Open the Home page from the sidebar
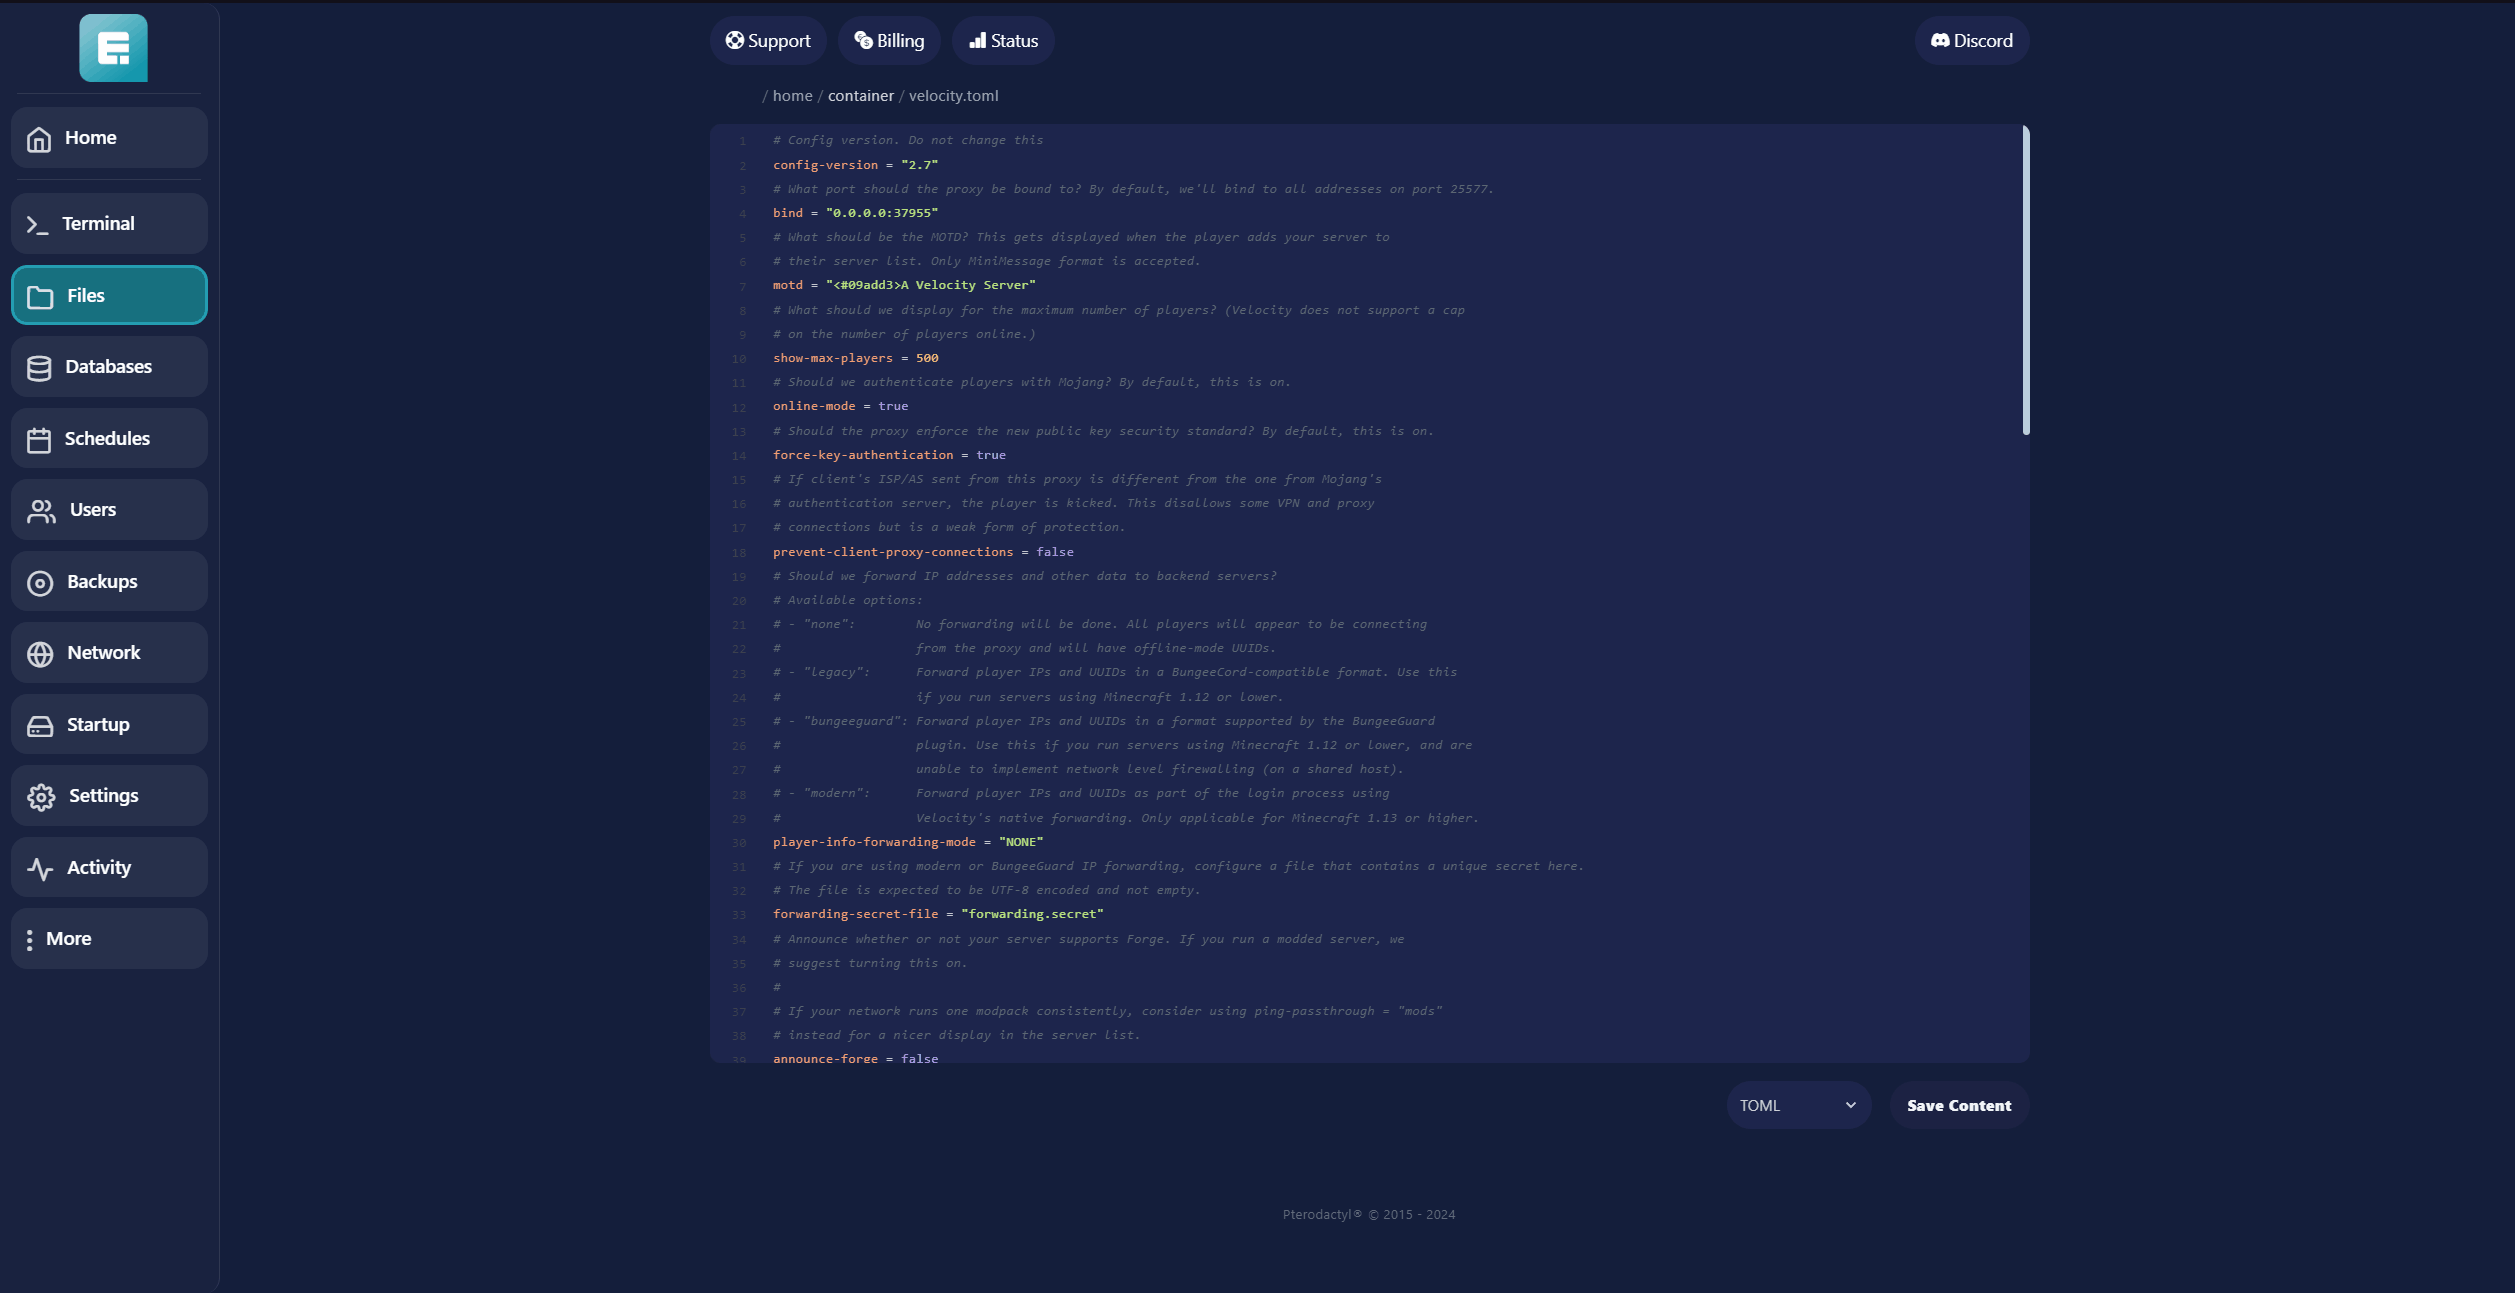This screenshot has width=2515, height=1293. 109,138
